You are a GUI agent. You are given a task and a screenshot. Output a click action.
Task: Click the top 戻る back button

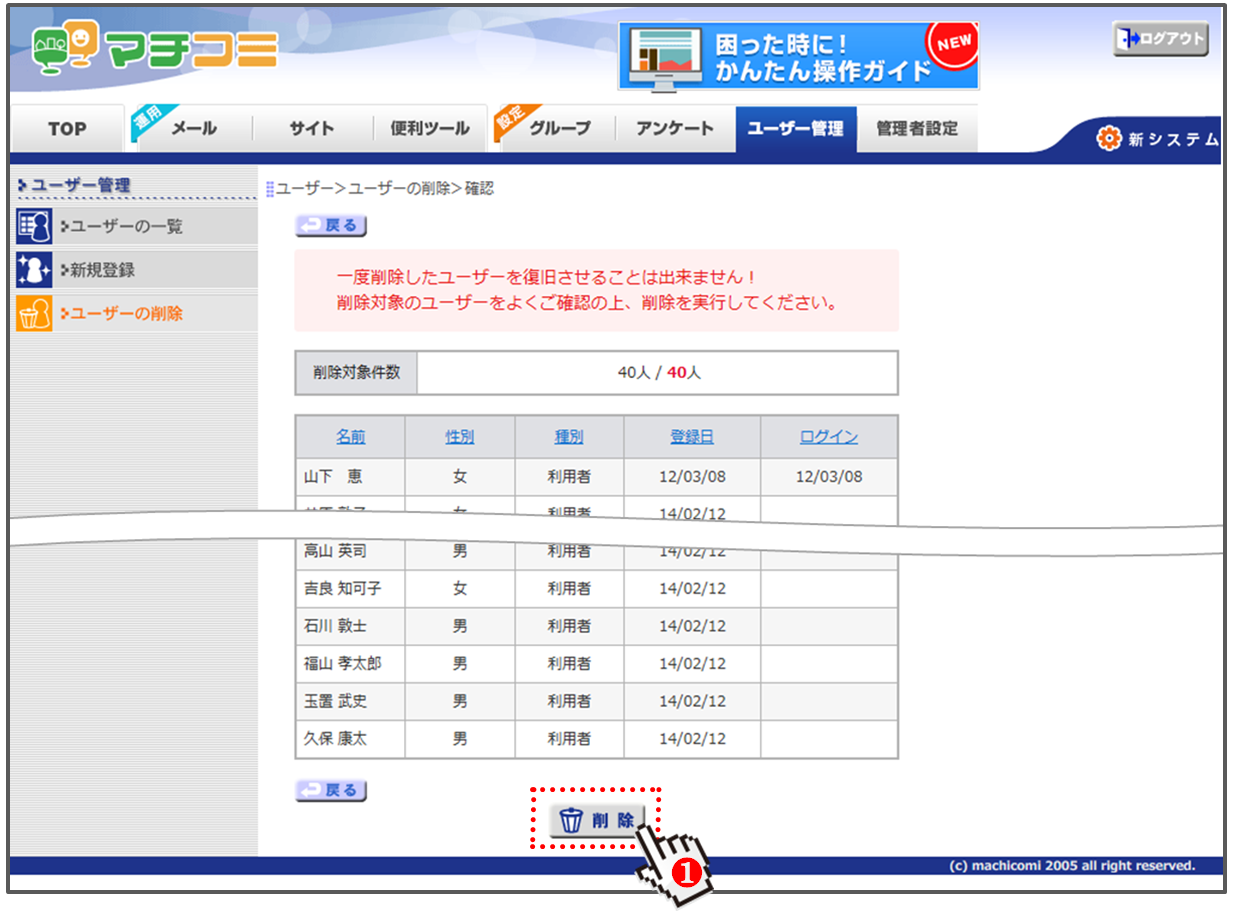[331, 226]
